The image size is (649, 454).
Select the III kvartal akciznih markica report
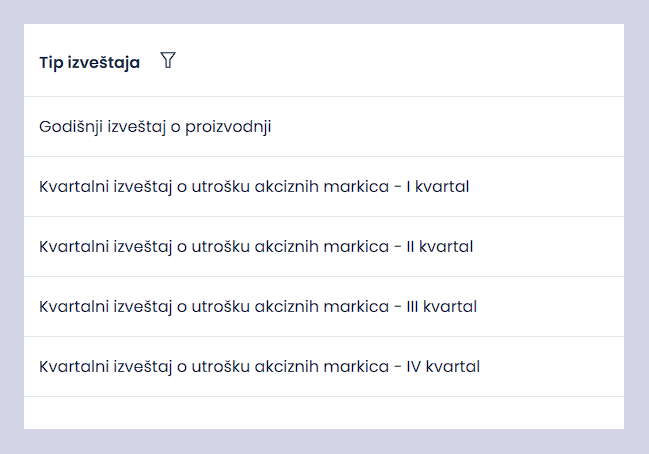(x=324, y=307)
